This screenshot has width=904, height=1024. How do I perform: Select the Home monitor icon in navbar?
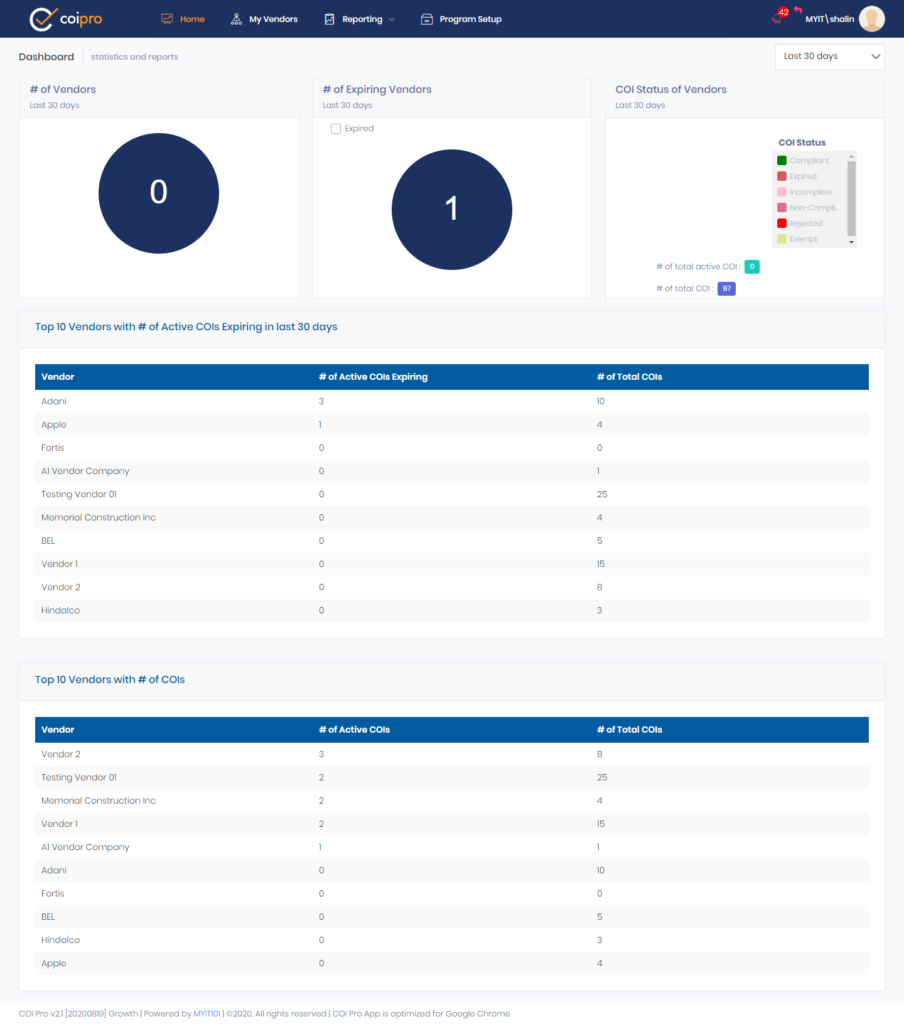[166, 17]
